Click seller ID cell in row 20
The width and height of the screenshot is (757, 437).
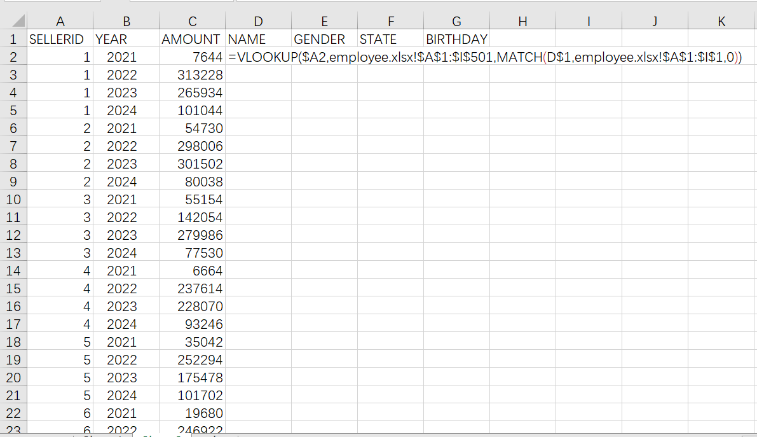pyautogui.click(x=60, y=378)
